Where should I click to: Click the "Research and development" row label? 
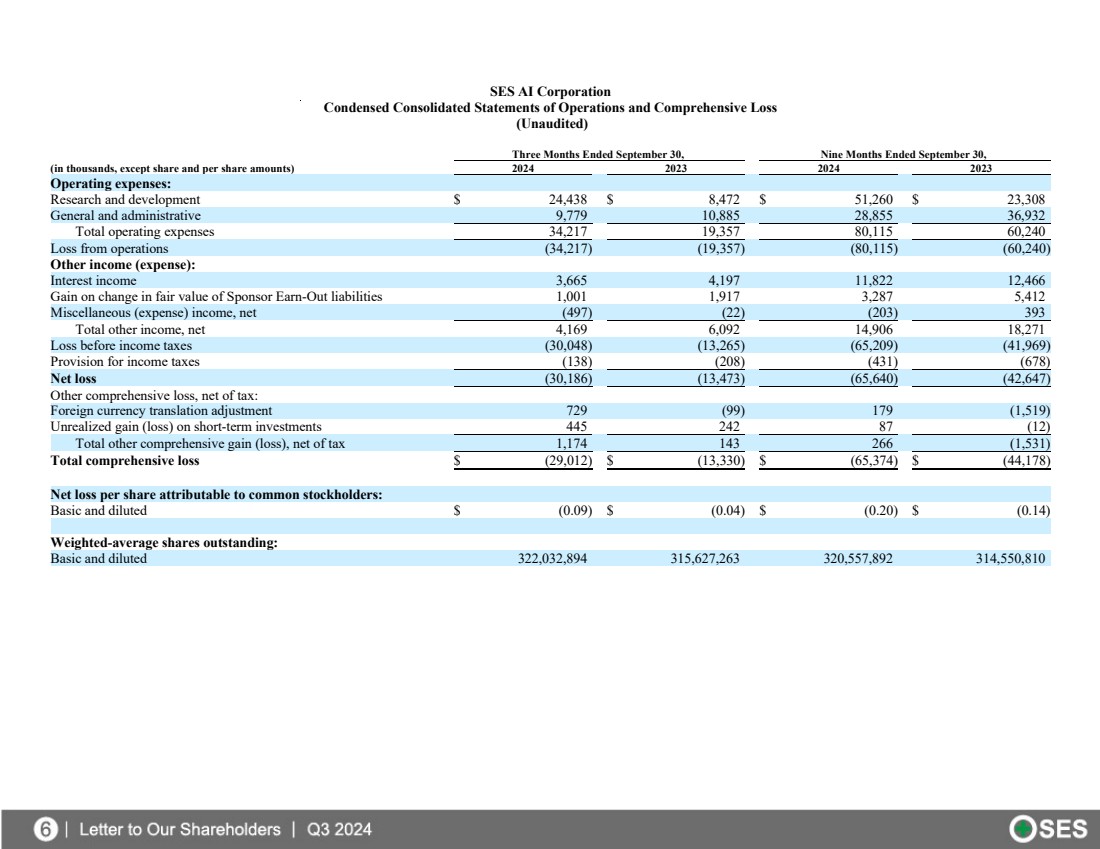(125, 199)
